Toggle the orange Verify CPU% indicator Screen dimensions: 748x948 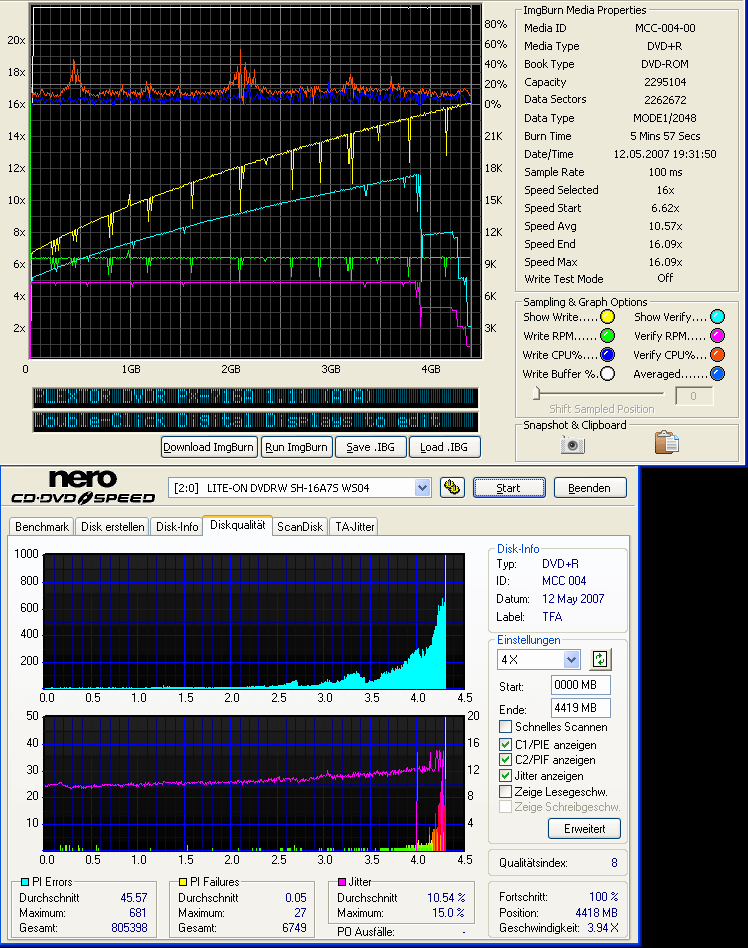pyautogui.click(x=717, y=355)
